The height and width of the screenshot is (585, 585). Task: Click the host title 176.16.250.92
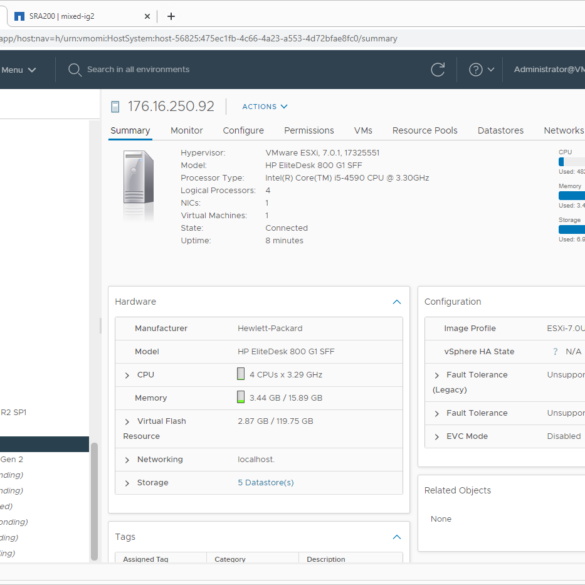point(171,106)
